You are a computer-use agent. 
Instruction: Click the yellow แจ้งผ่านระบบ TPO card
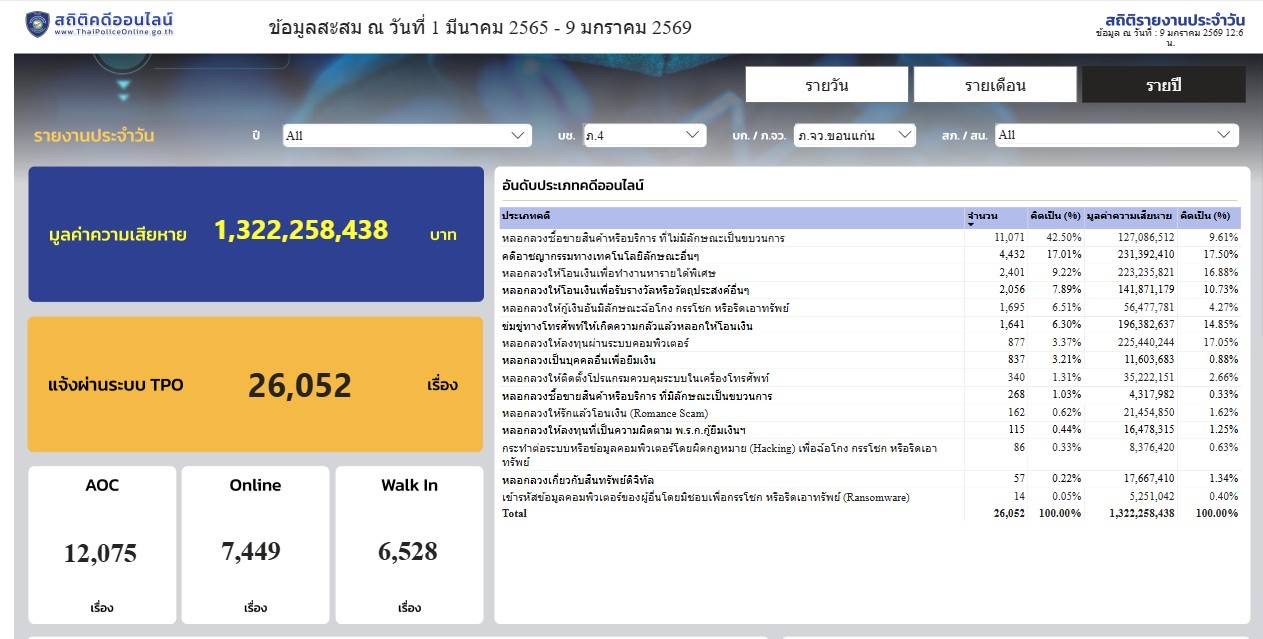tap(256, 385)
